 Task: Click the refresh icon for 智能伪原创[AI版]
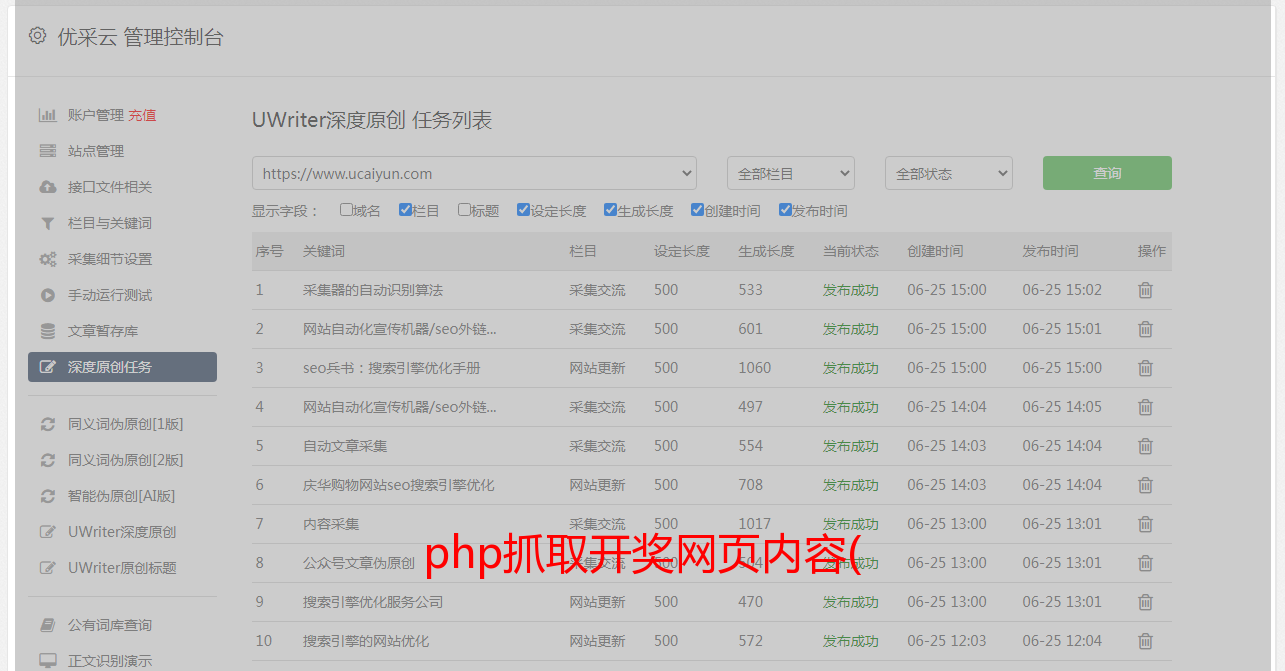[47, 496]
